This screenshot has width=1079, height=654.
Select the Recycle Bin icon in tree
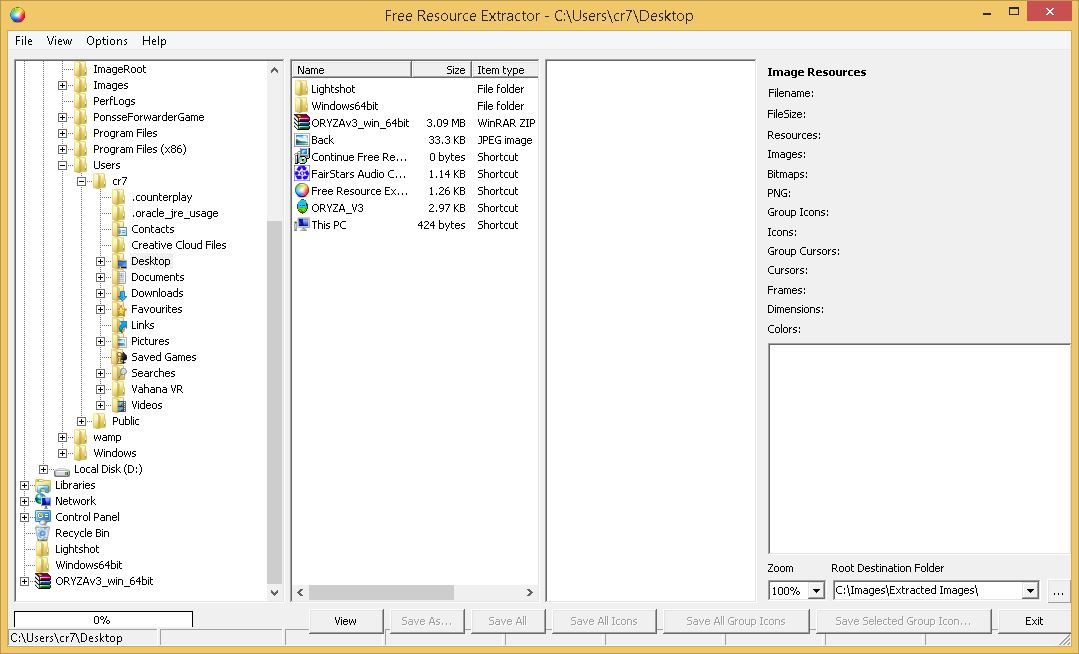[41, 532]
